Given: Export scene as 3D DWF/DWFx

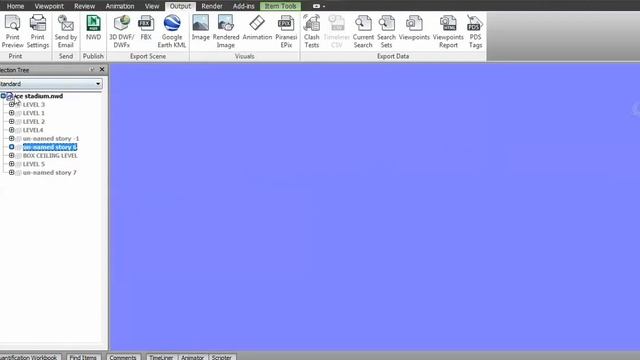Looking at the screenshot, I should (121, 31).
